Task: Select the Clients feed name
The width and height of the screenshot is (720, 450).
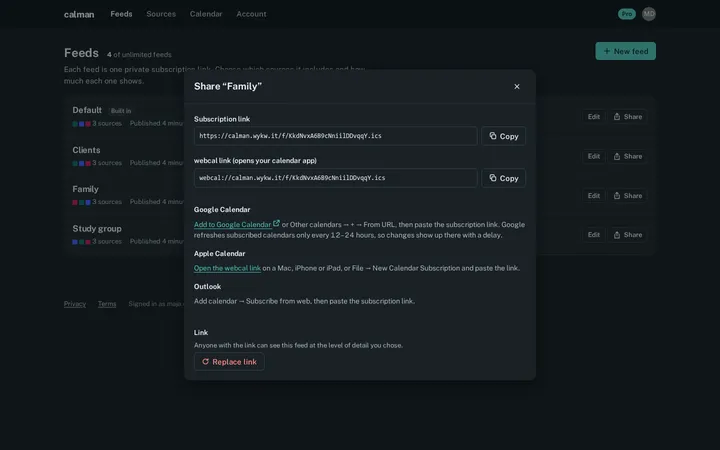Action: (x=86, y=150)
